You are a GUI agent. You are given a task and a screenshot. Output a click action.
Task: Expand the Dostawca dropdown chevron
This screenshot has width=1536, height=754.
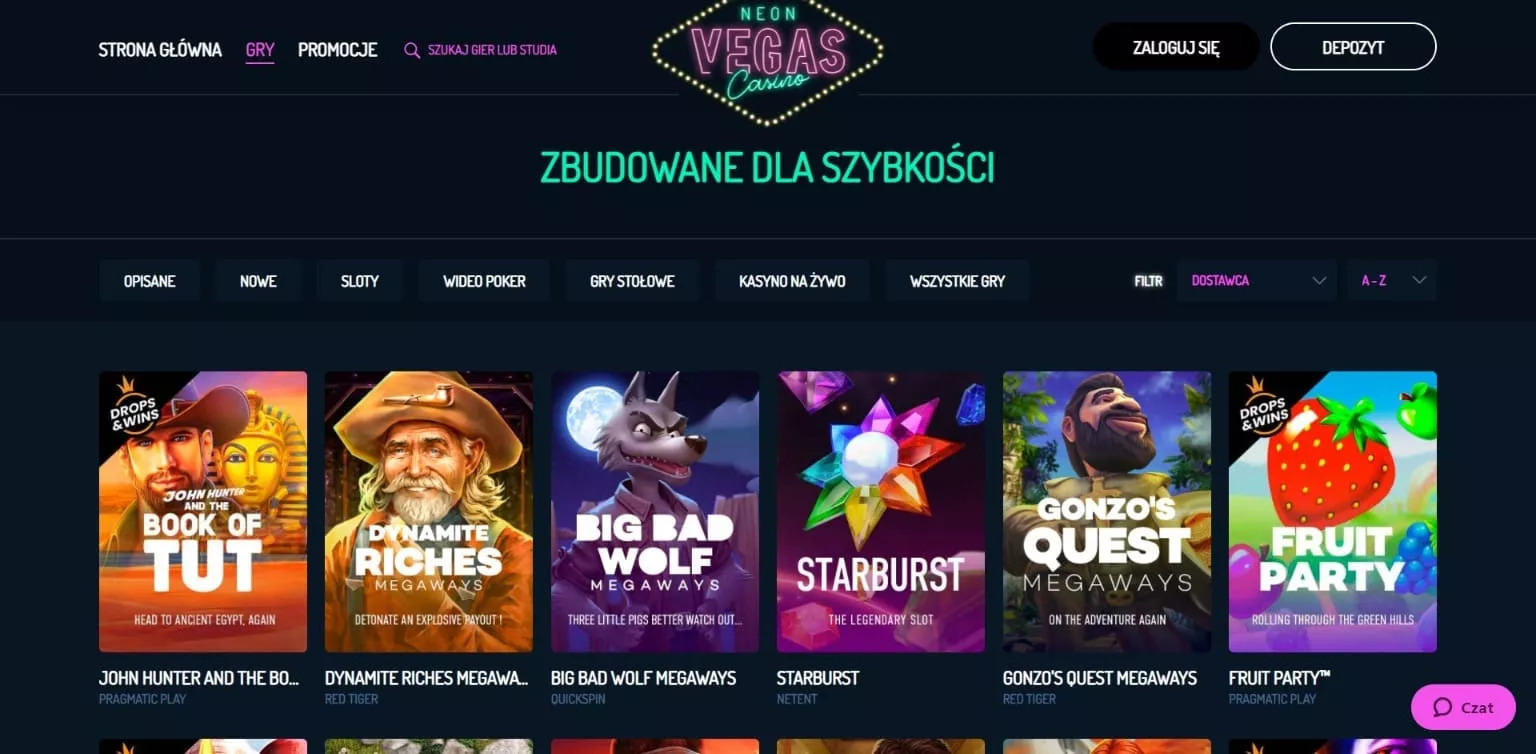1319,281
